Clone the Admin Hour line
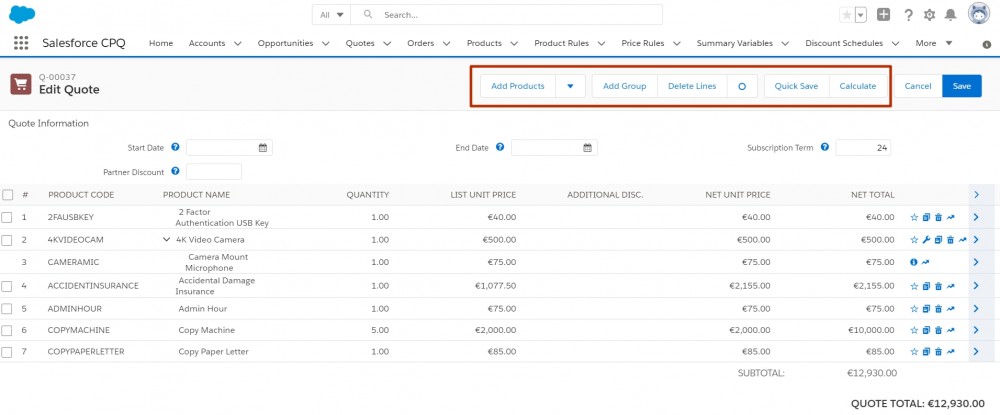1000x415 pixels. pos(926,309)
